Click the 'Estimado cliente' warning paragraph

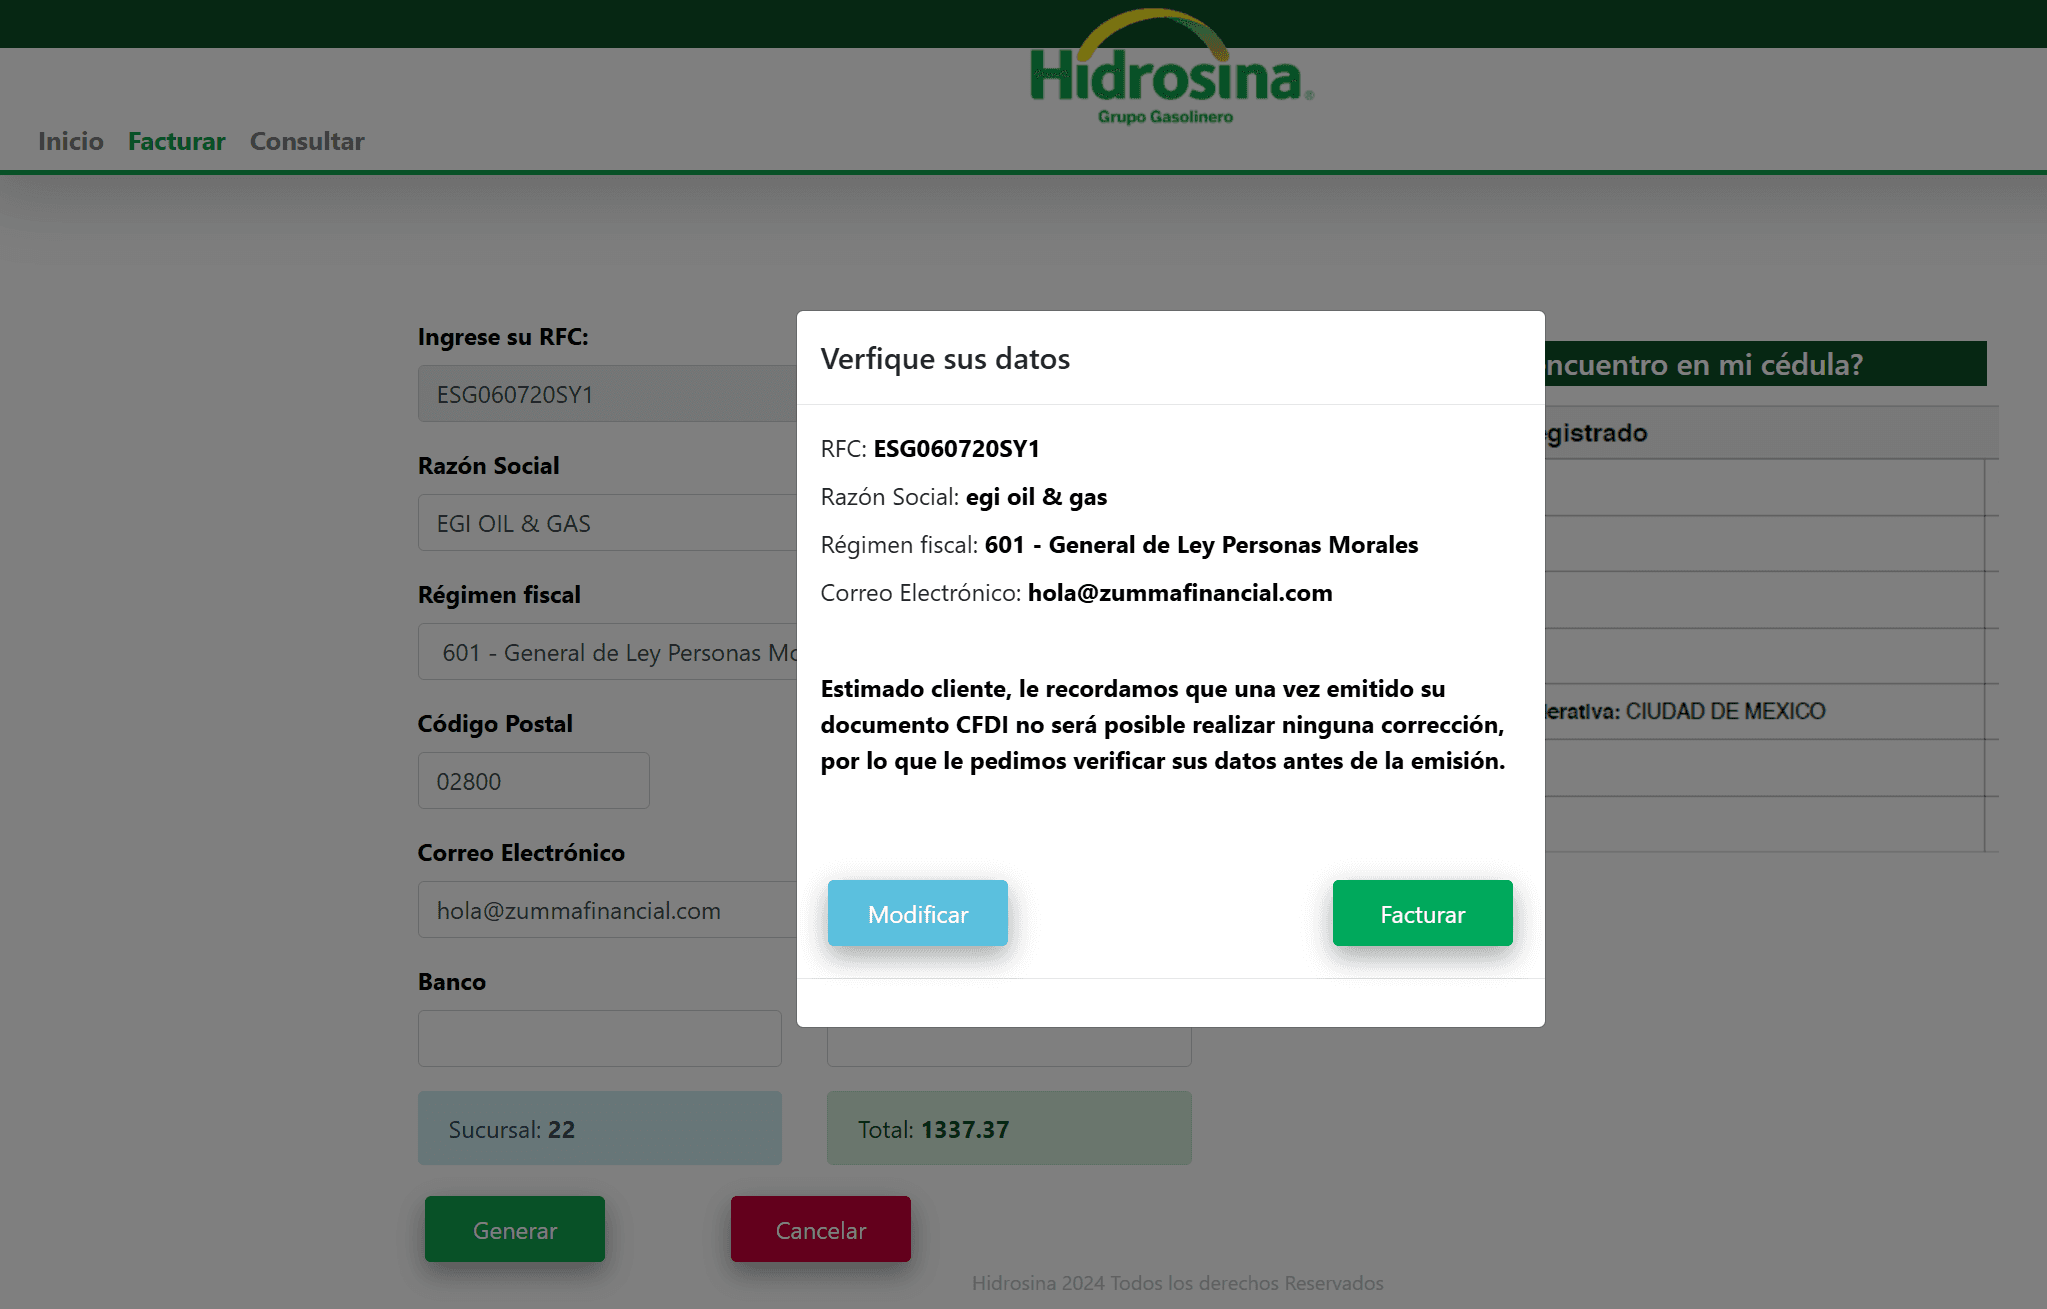coord(1163,725)
